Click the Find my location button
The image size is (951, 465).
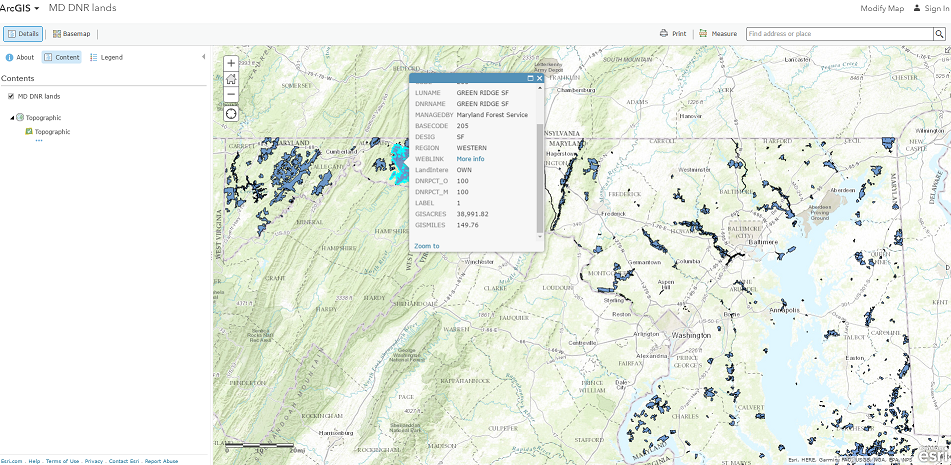coord(231,114)
